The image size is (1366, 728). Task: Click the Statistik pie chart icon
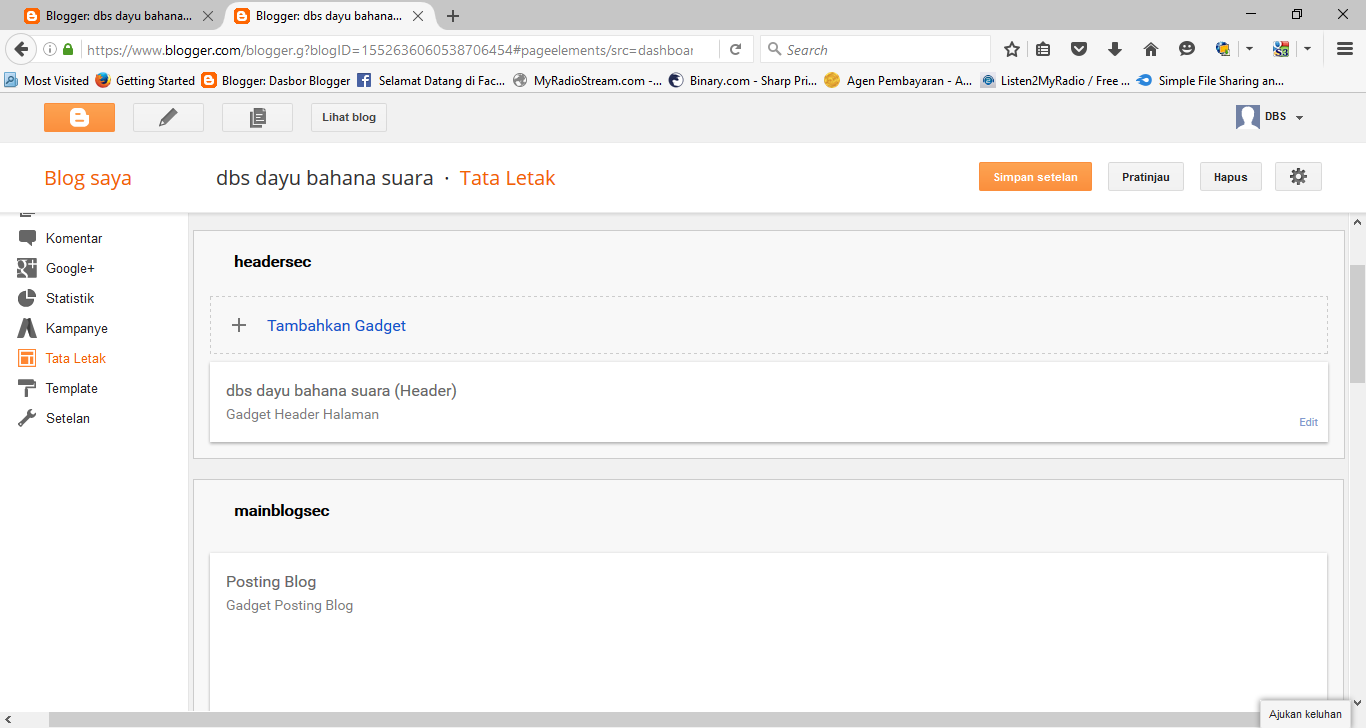(27, 298)
